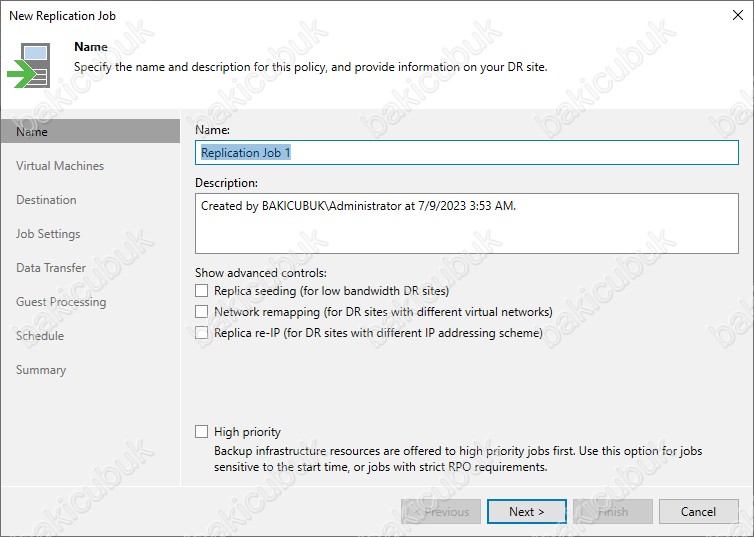Screen dimensions: 754x537
Task: Select the Guest Processing step
Action: (x=61, y=302)
